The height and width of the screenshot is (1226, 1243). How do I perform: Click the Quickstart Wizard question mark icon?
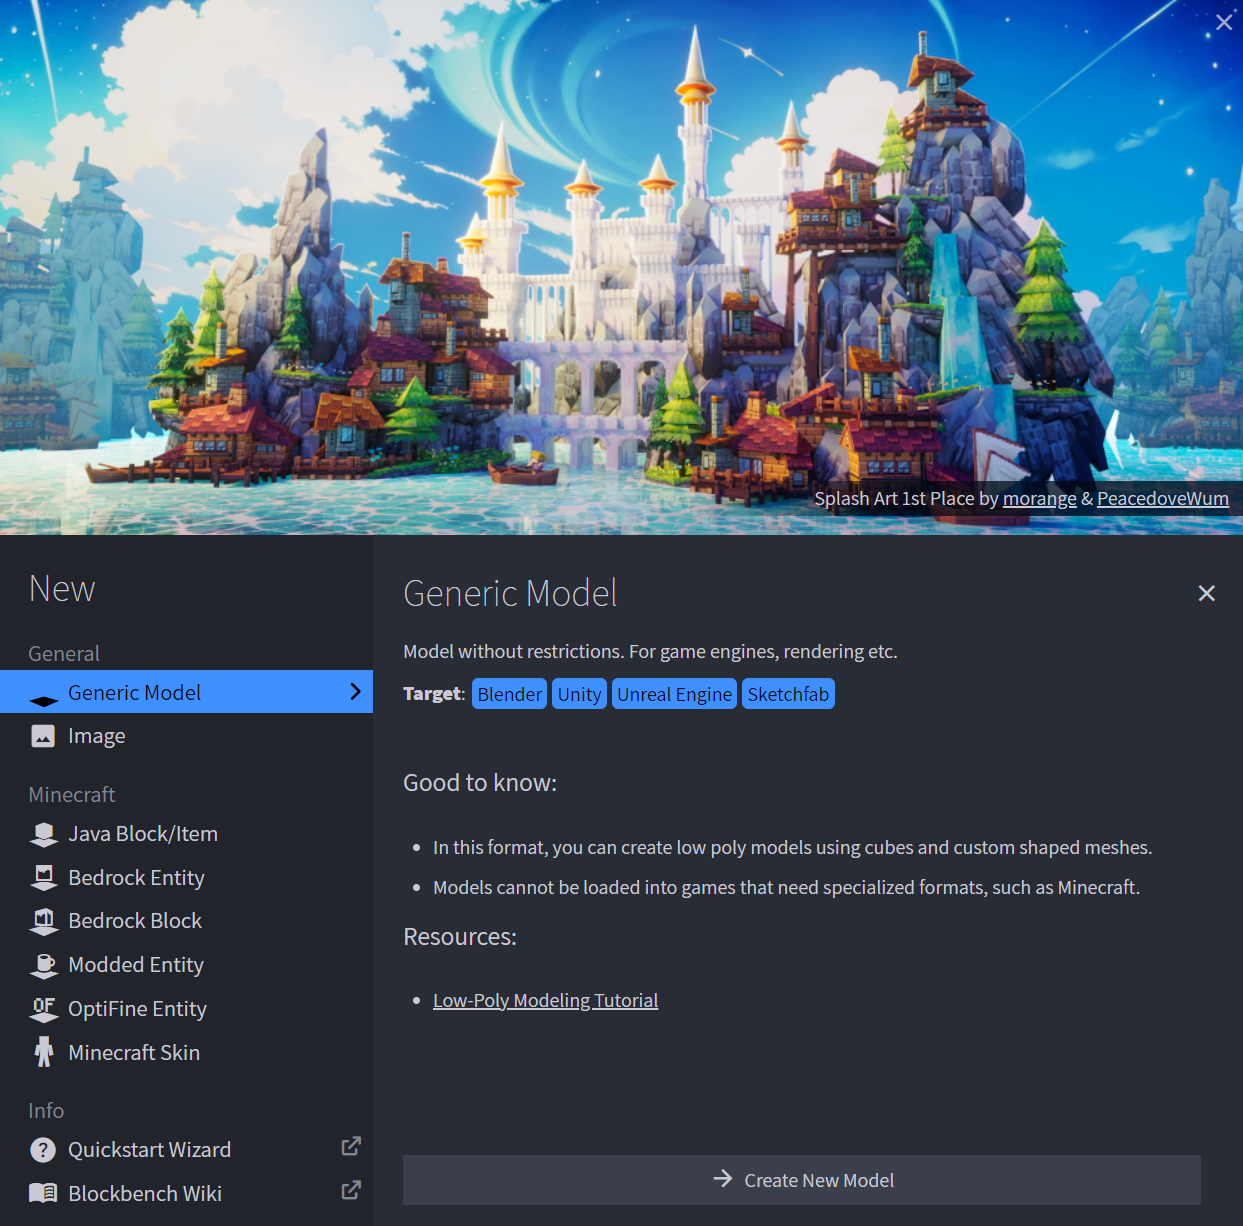(43, 1150)
